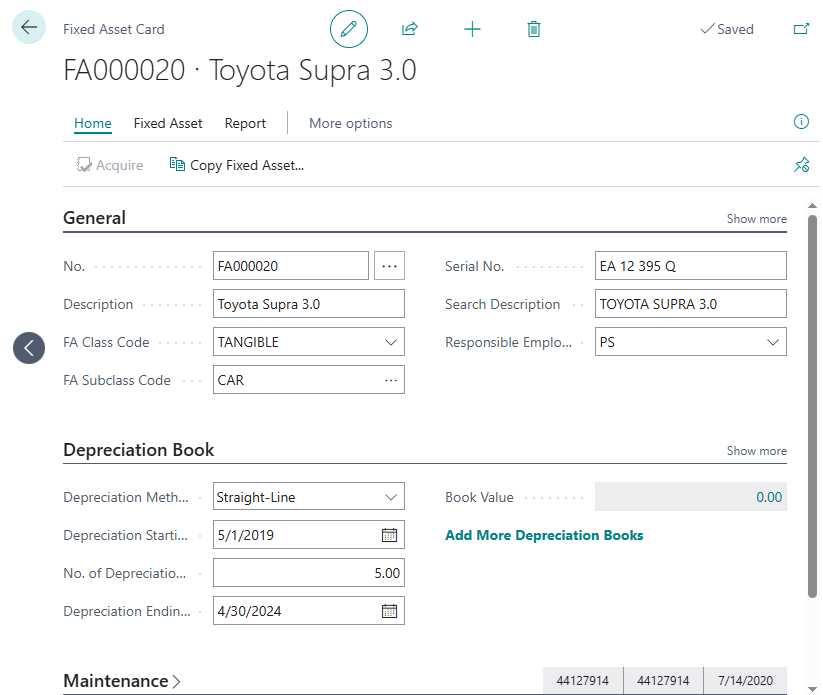Click Add More Depreciation Books link
823x695 pixels.
point(544,535)
